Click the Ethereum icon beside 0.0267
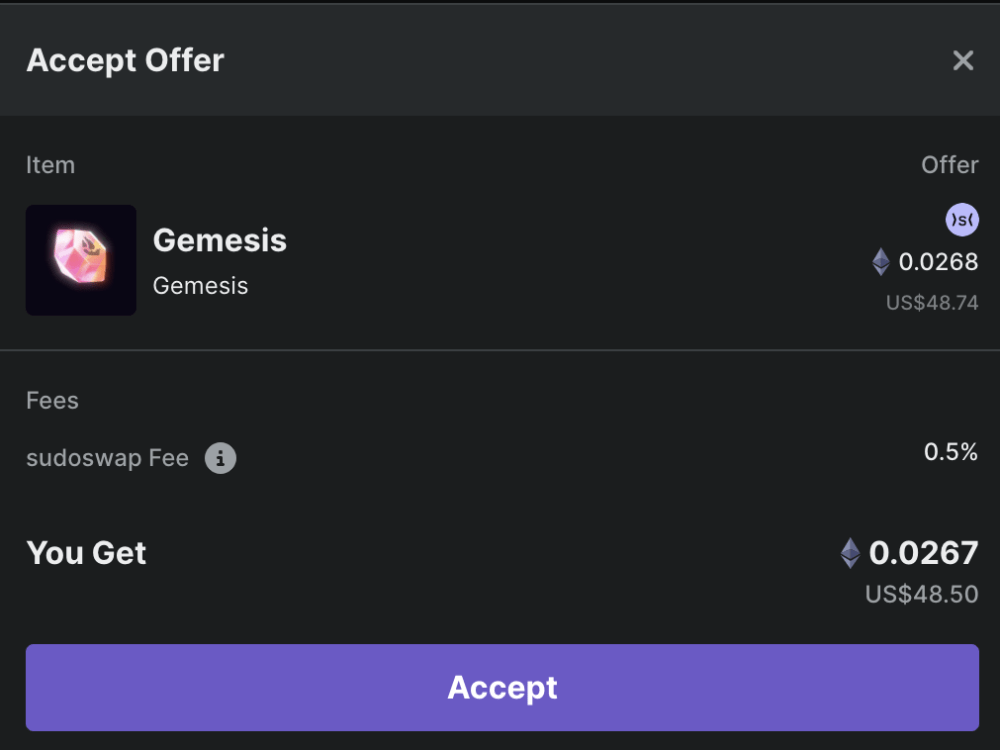1000x750 pixels. (x=850, y=553)
